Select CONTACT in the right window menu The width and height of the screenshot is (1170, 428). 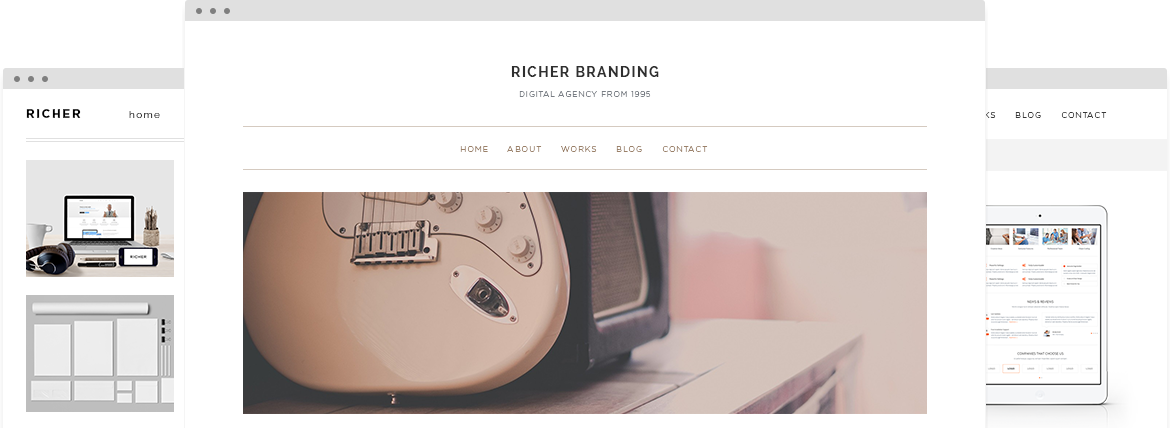pos(1083,115)
